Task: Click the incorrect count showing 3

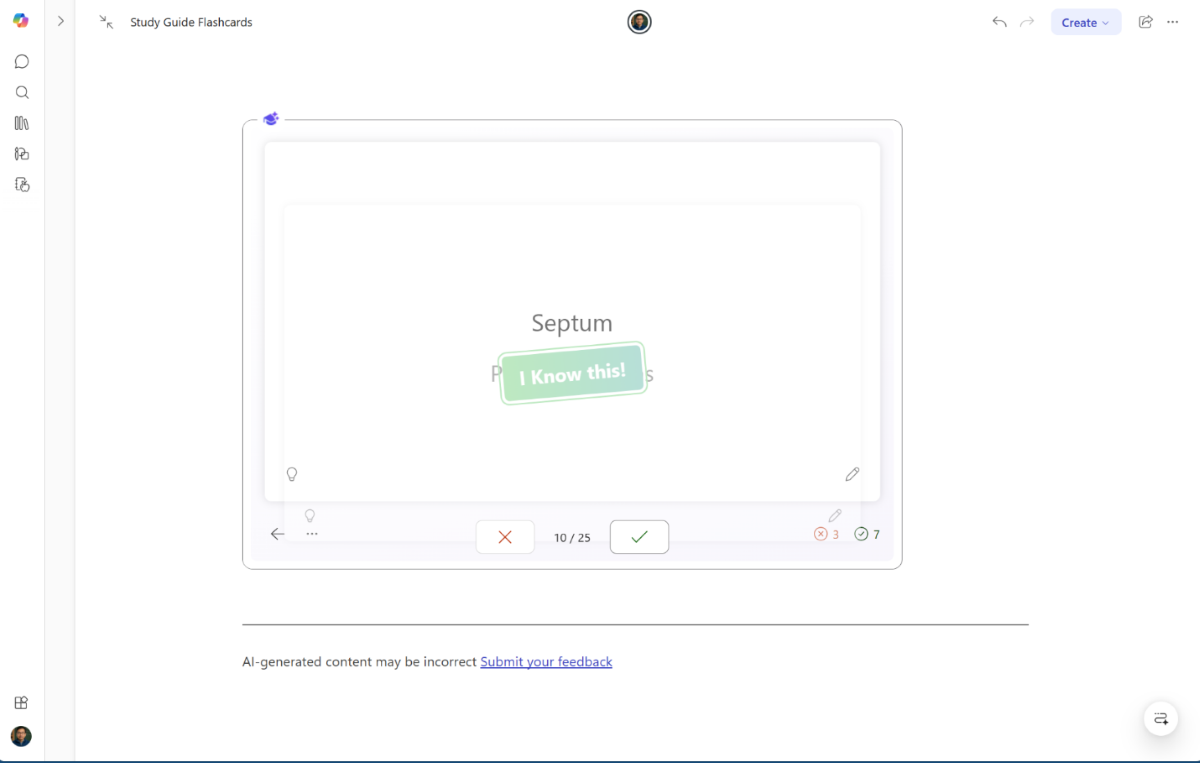Action: 827,534
